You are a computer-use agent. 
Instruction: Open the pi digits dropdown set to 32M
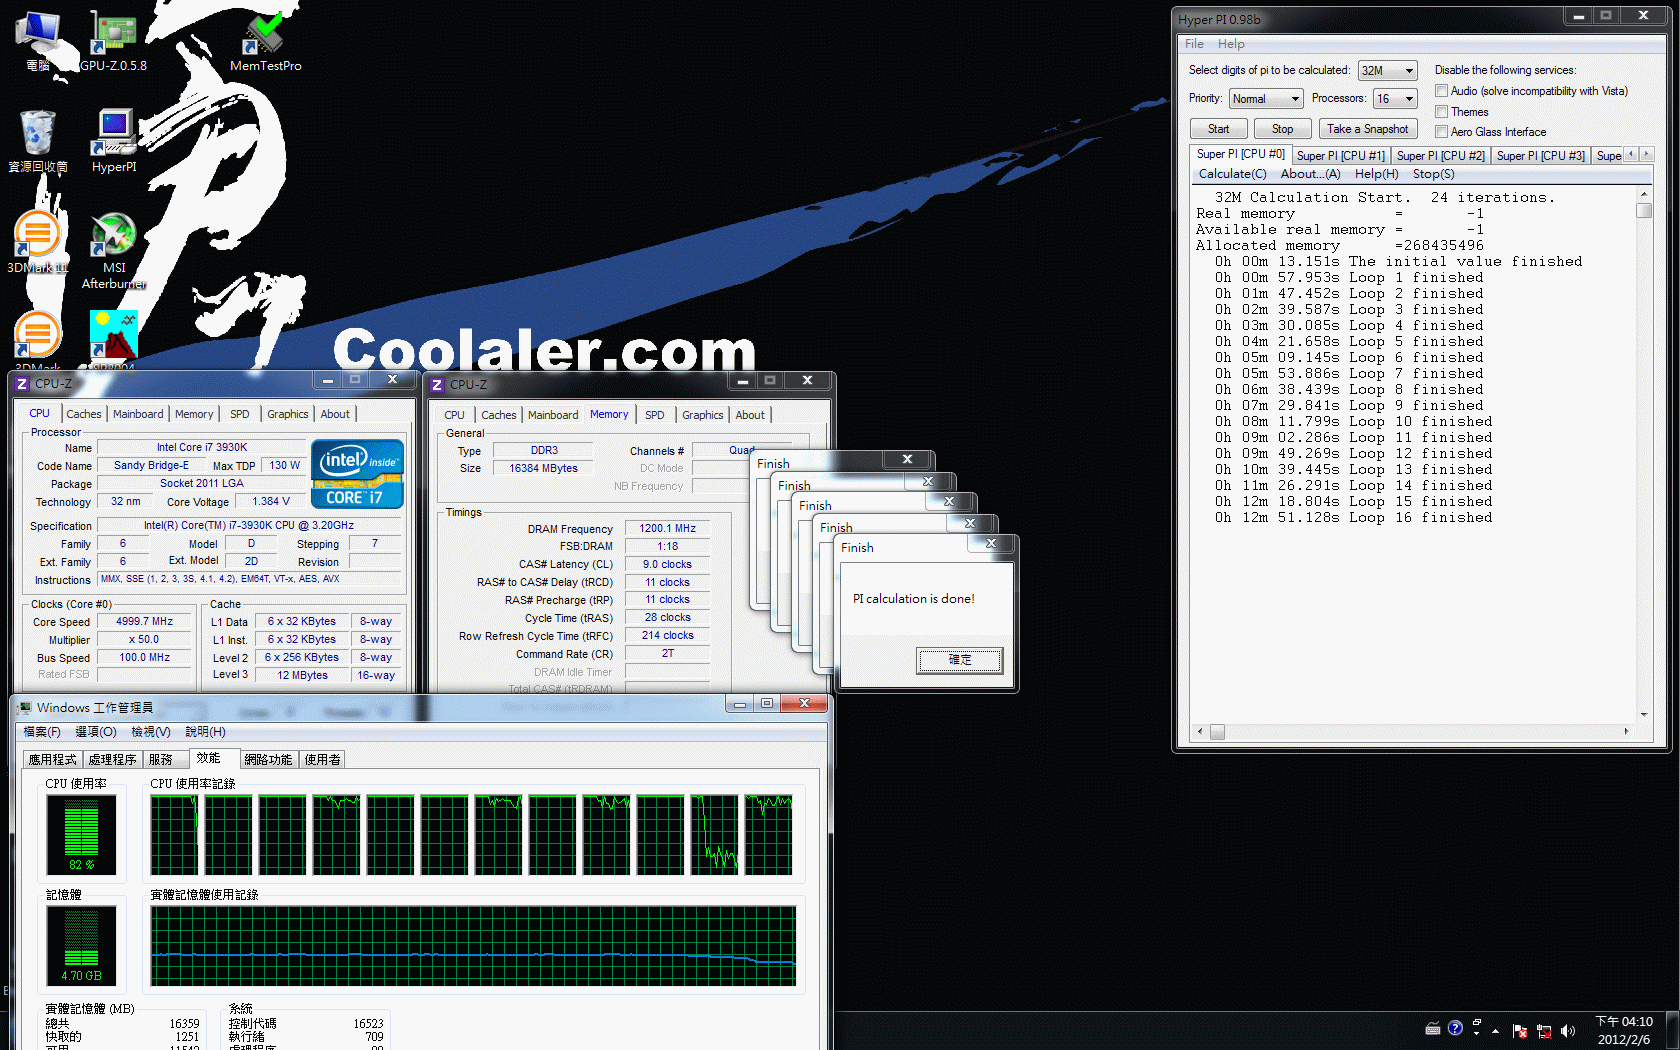1387,70
